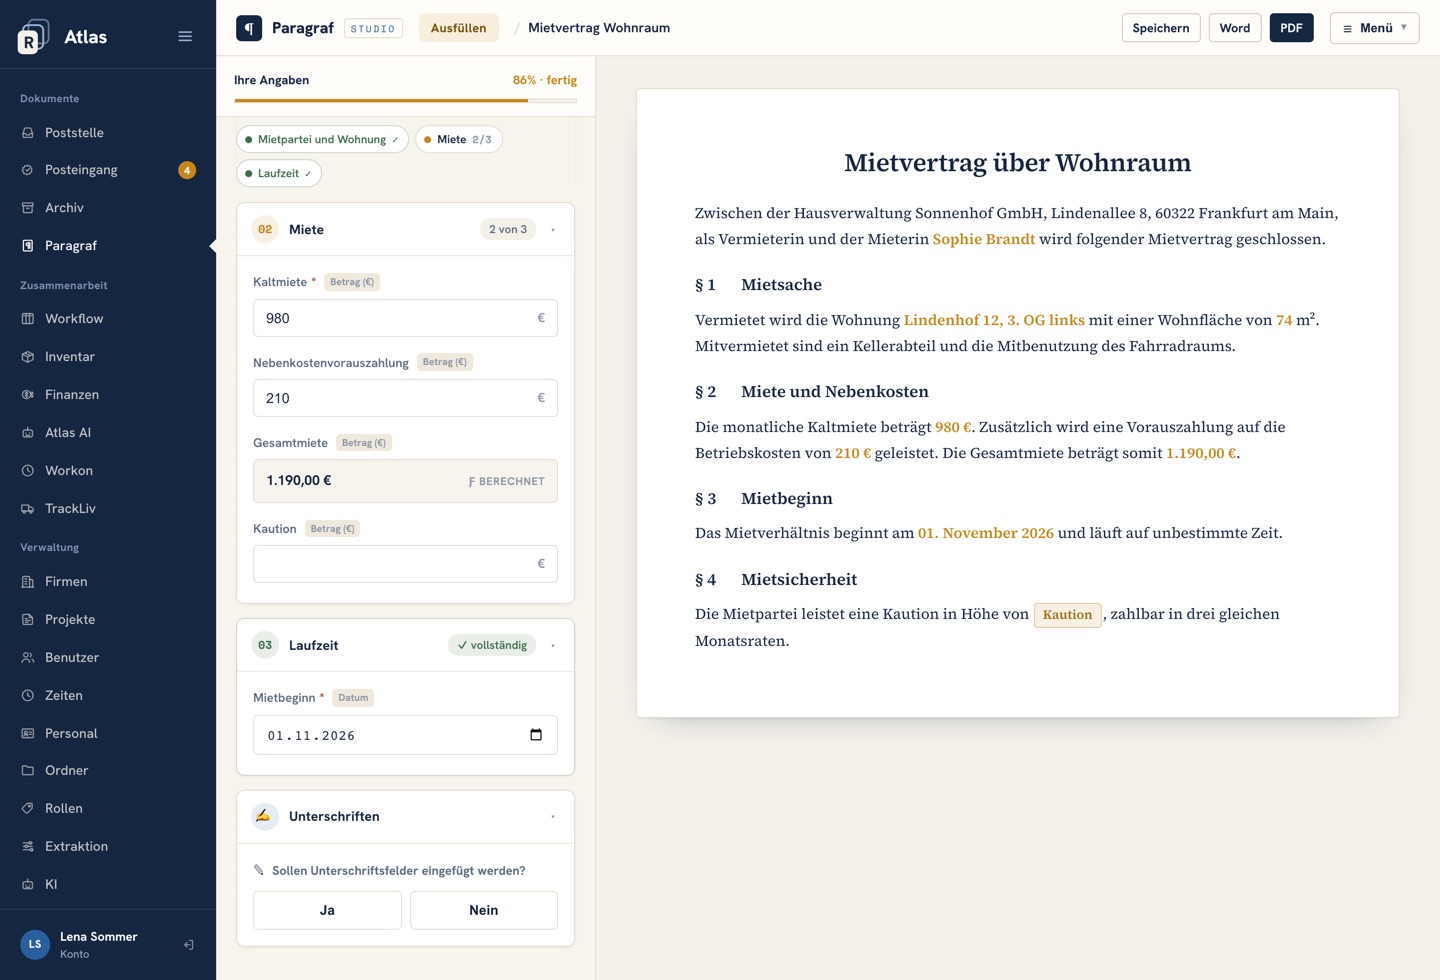Viewport: 1440px width, 980px height.
Task: Click Sophie Brandt in the contract text
Action: point(984,239)
